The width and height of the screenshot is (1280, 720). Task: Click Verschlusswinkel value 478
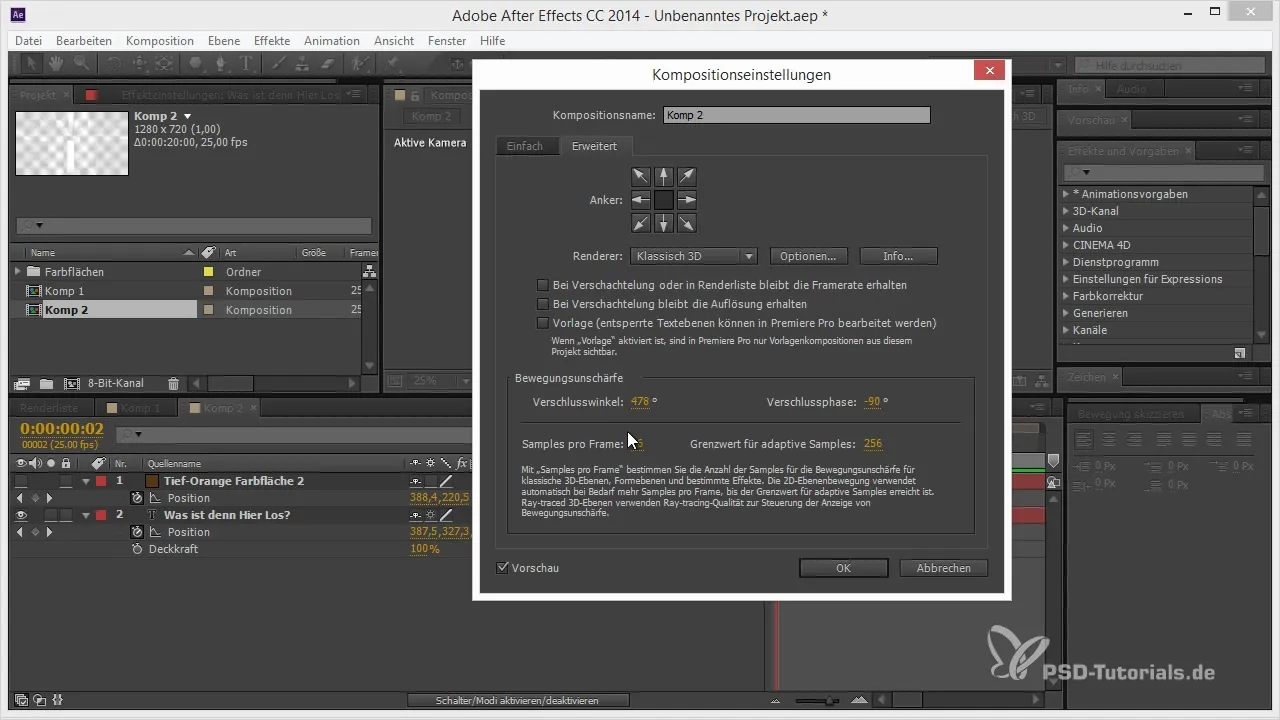[640, 402]
